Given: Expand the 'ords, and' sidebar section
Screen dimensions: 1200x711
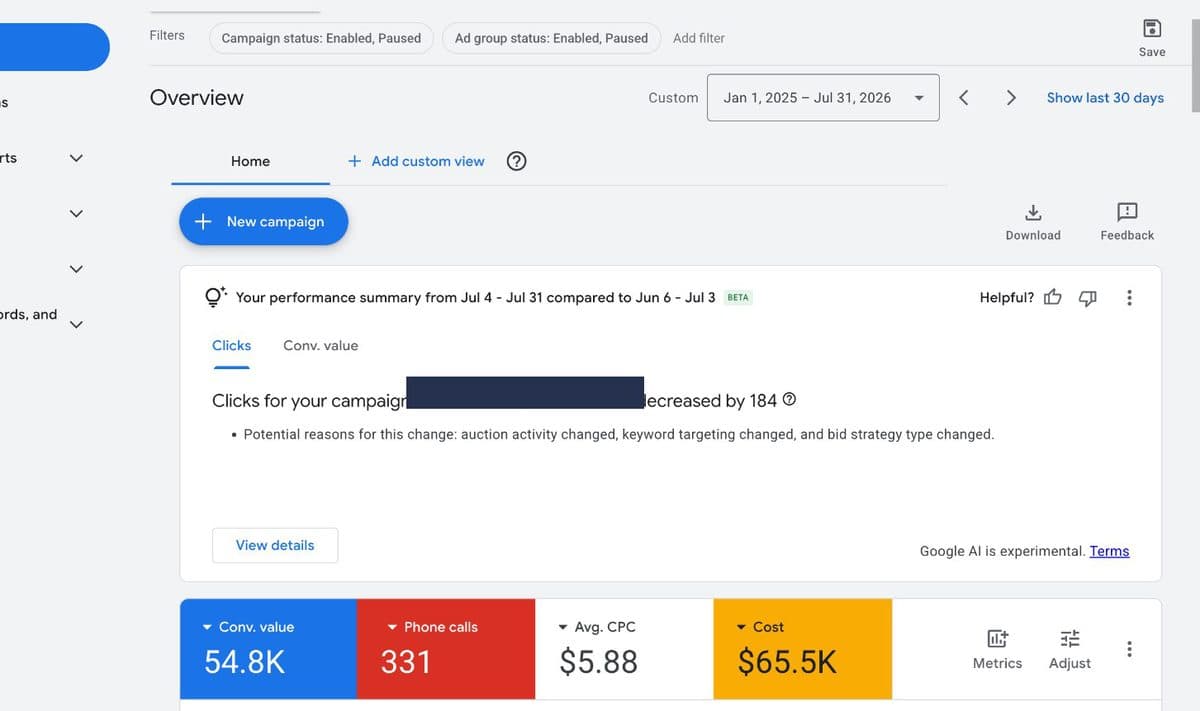Looking at the screenshot, I should click(76, 324).
